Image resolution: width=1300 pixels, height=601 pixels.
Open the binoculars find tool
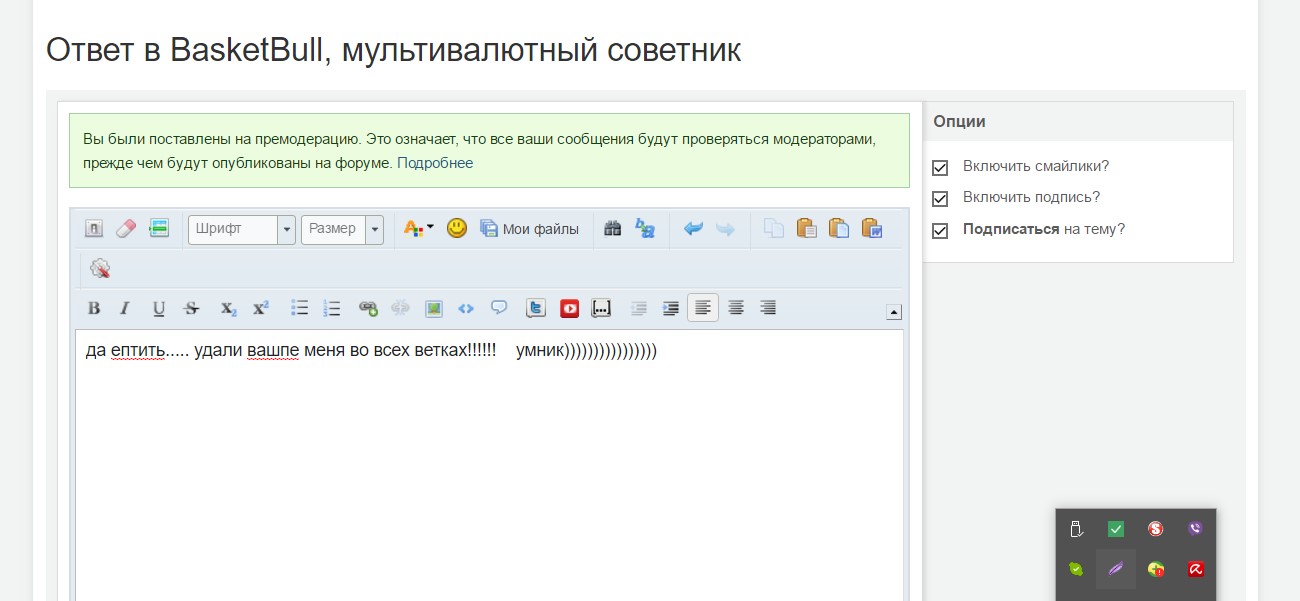613,229
